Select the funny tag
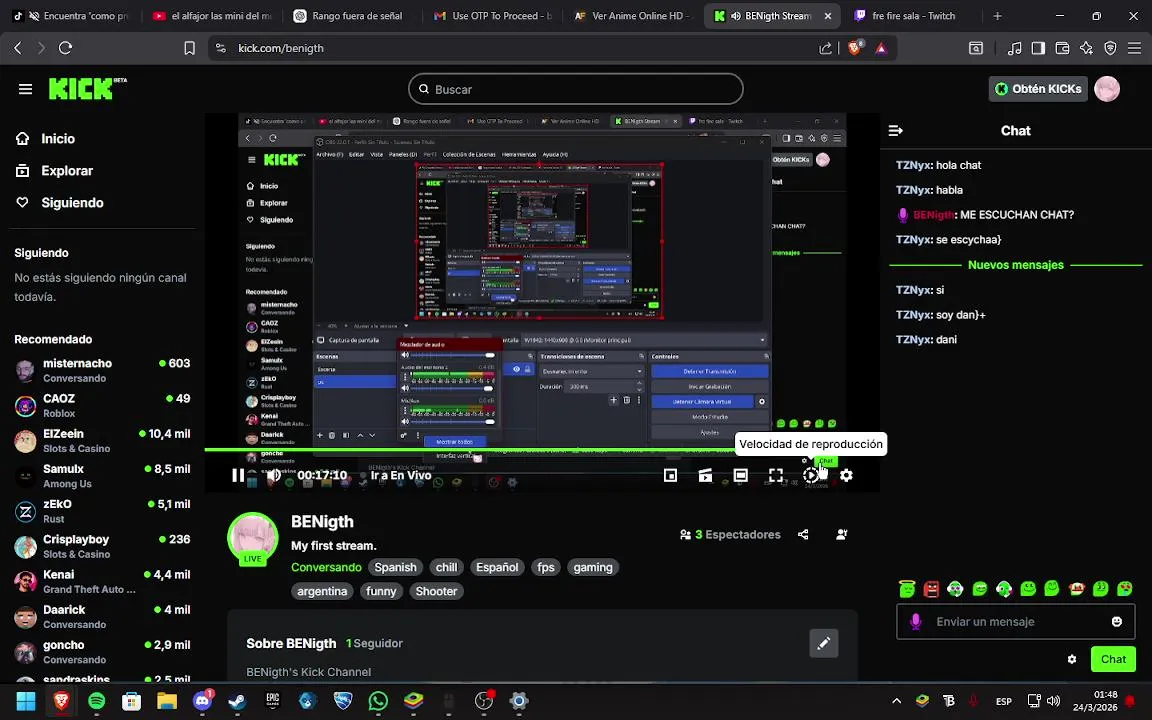The height and width of the screenshot is (720, 1152). click(381, 591)
